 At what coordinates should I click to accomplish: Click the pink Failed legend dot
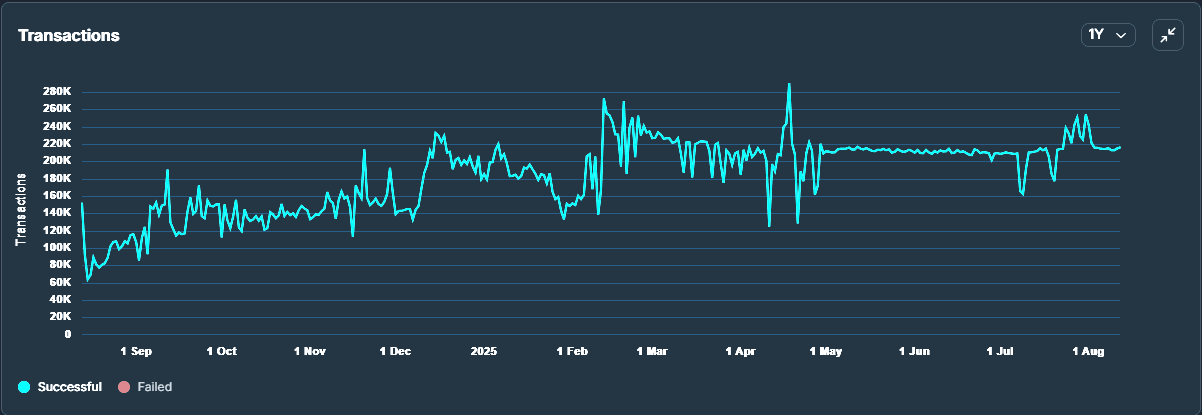[124, 386]
